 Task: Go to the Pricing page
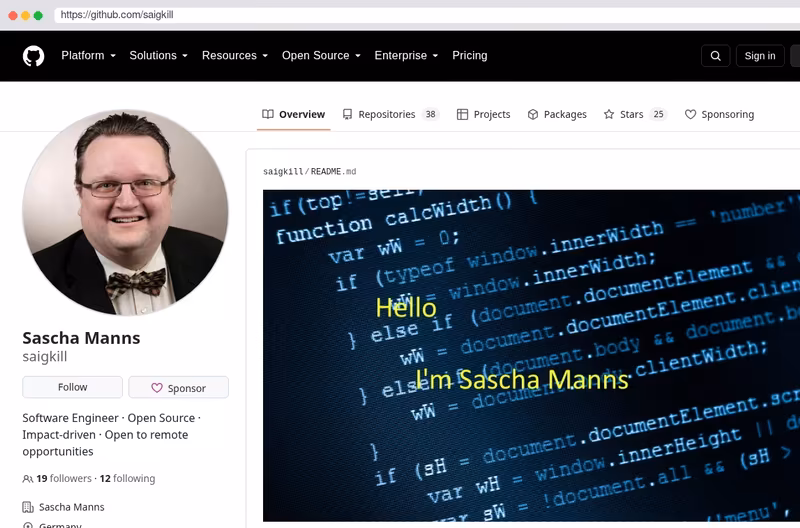tap(469, 56)
